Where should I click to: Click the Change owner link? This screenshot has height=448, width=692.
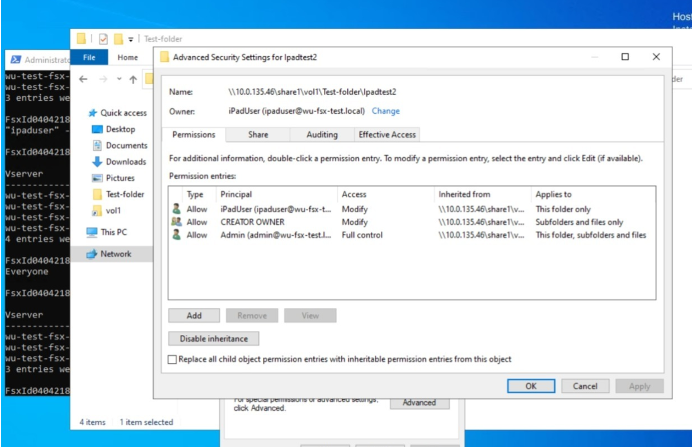coord(385,111)
